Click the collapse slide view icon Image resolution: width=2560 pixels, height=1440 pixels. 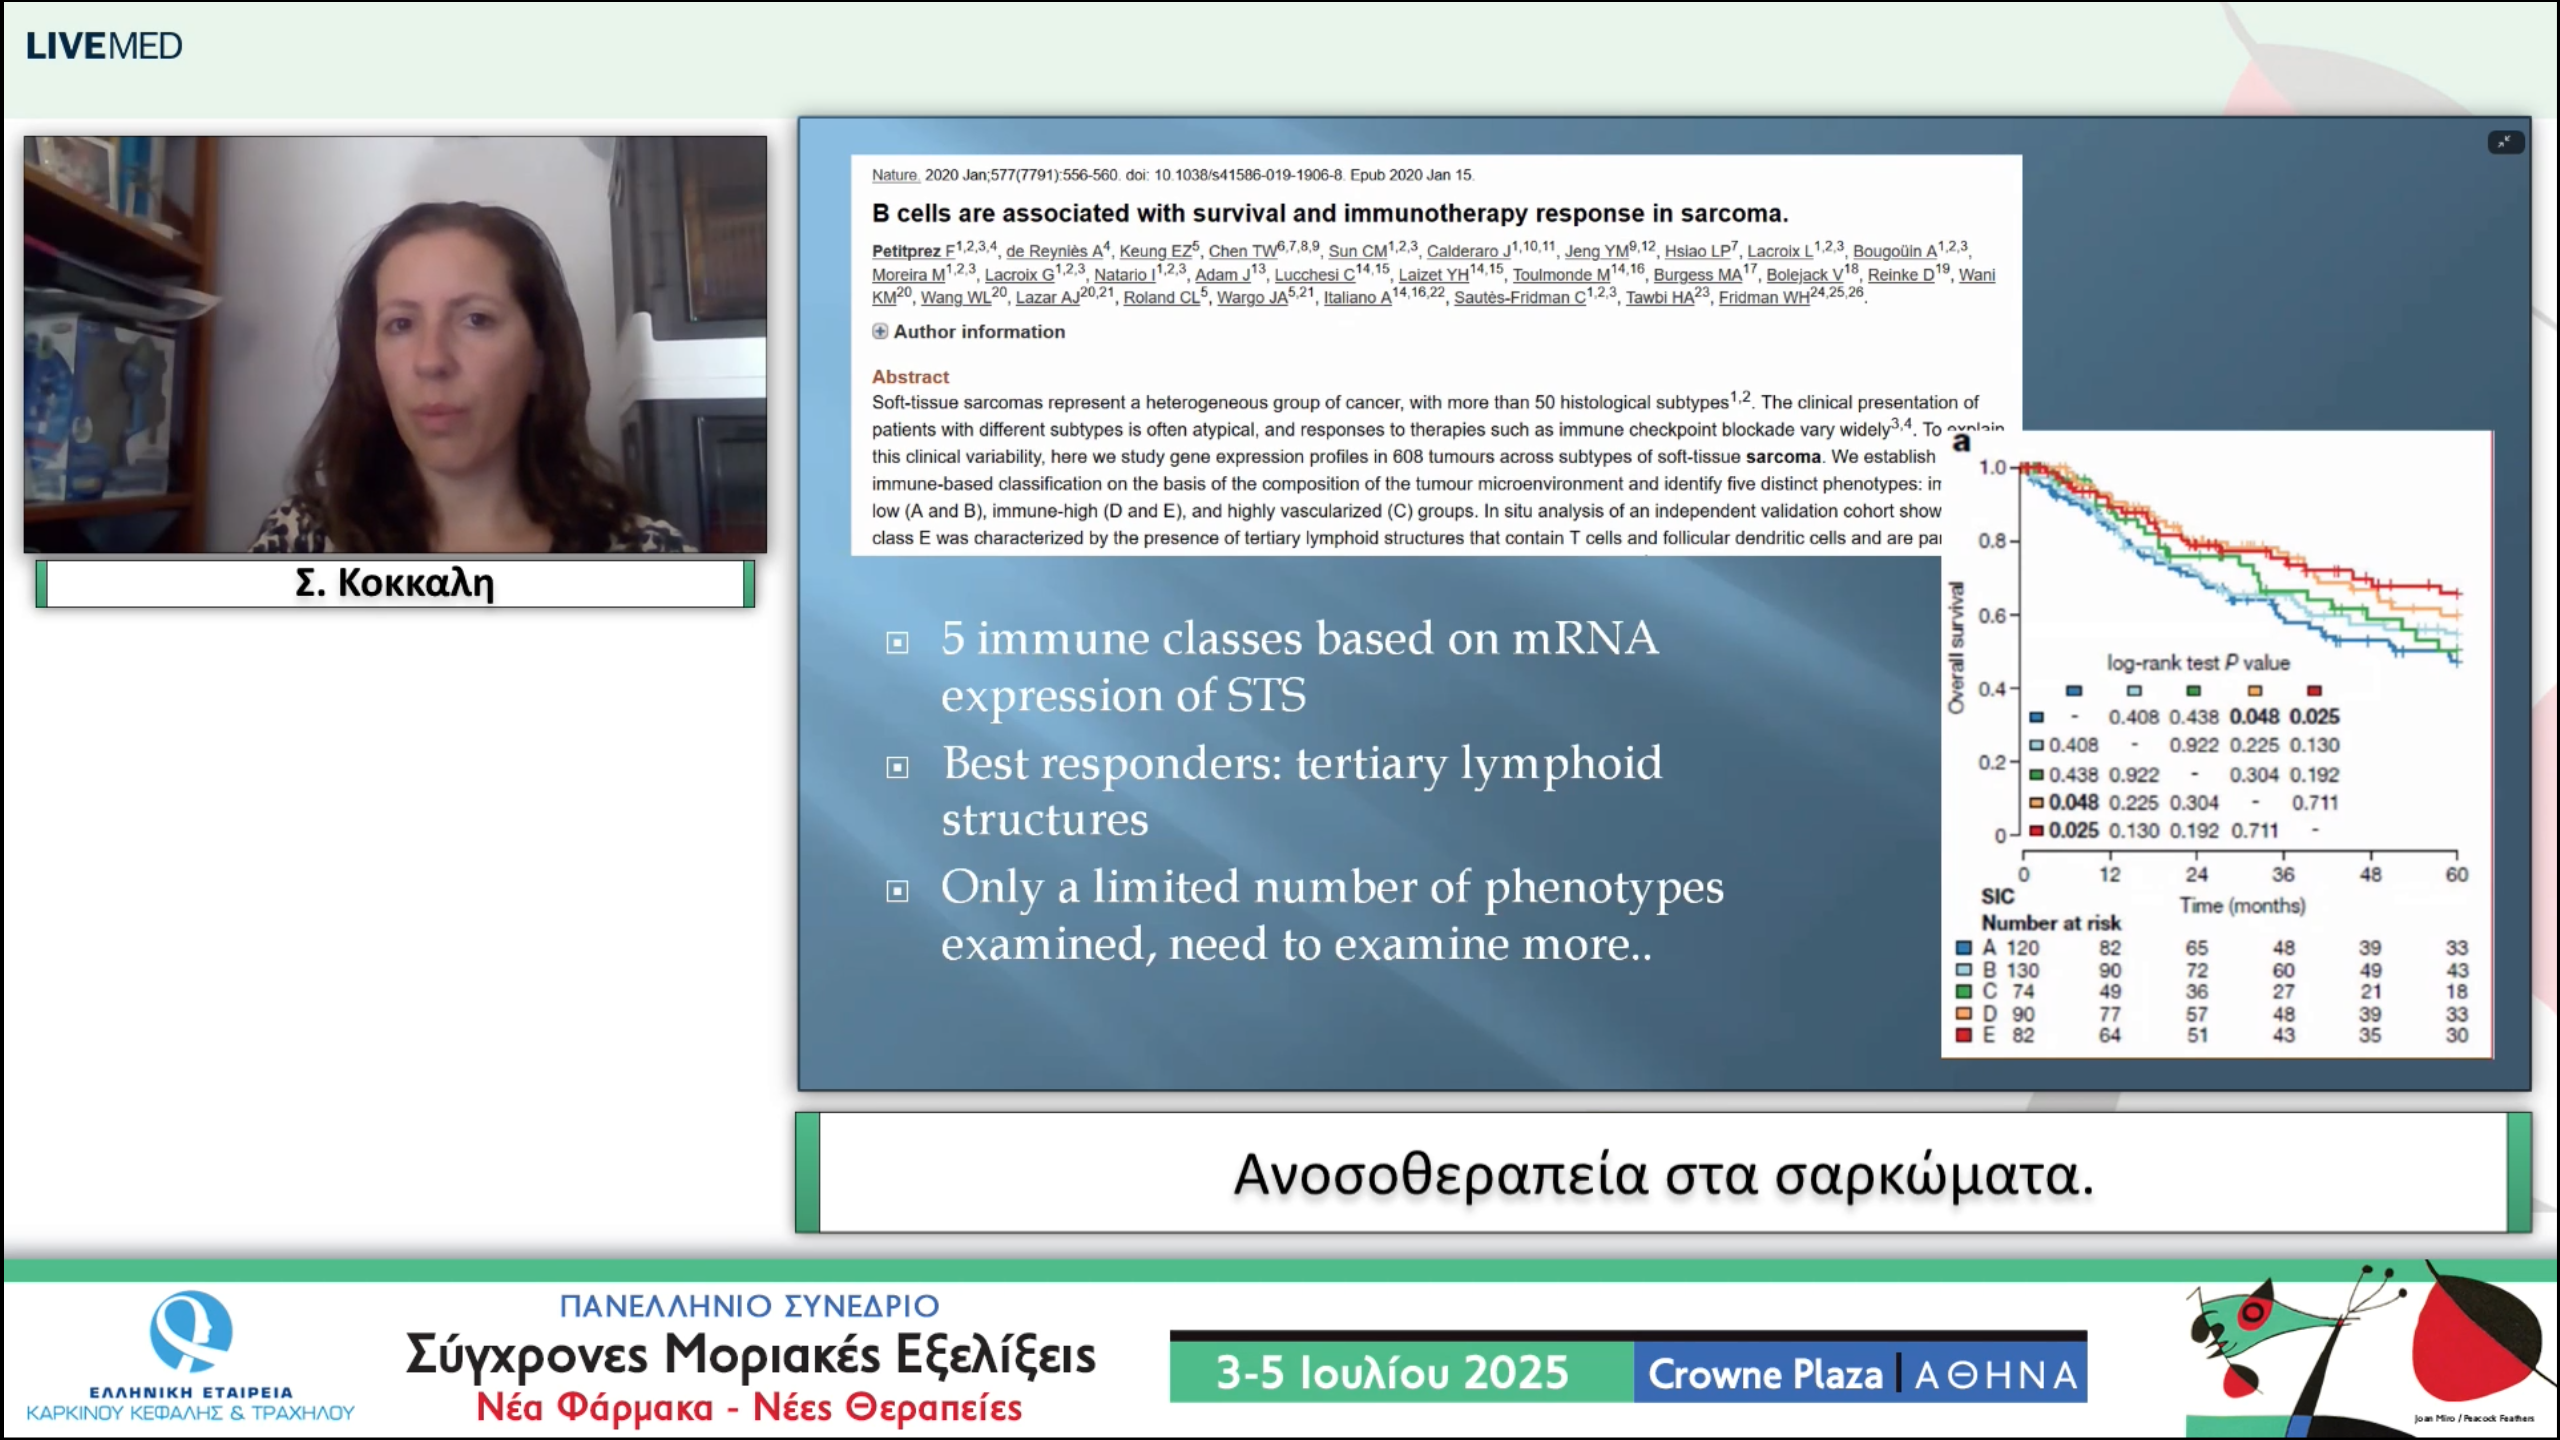click(x=2505, y=143)
